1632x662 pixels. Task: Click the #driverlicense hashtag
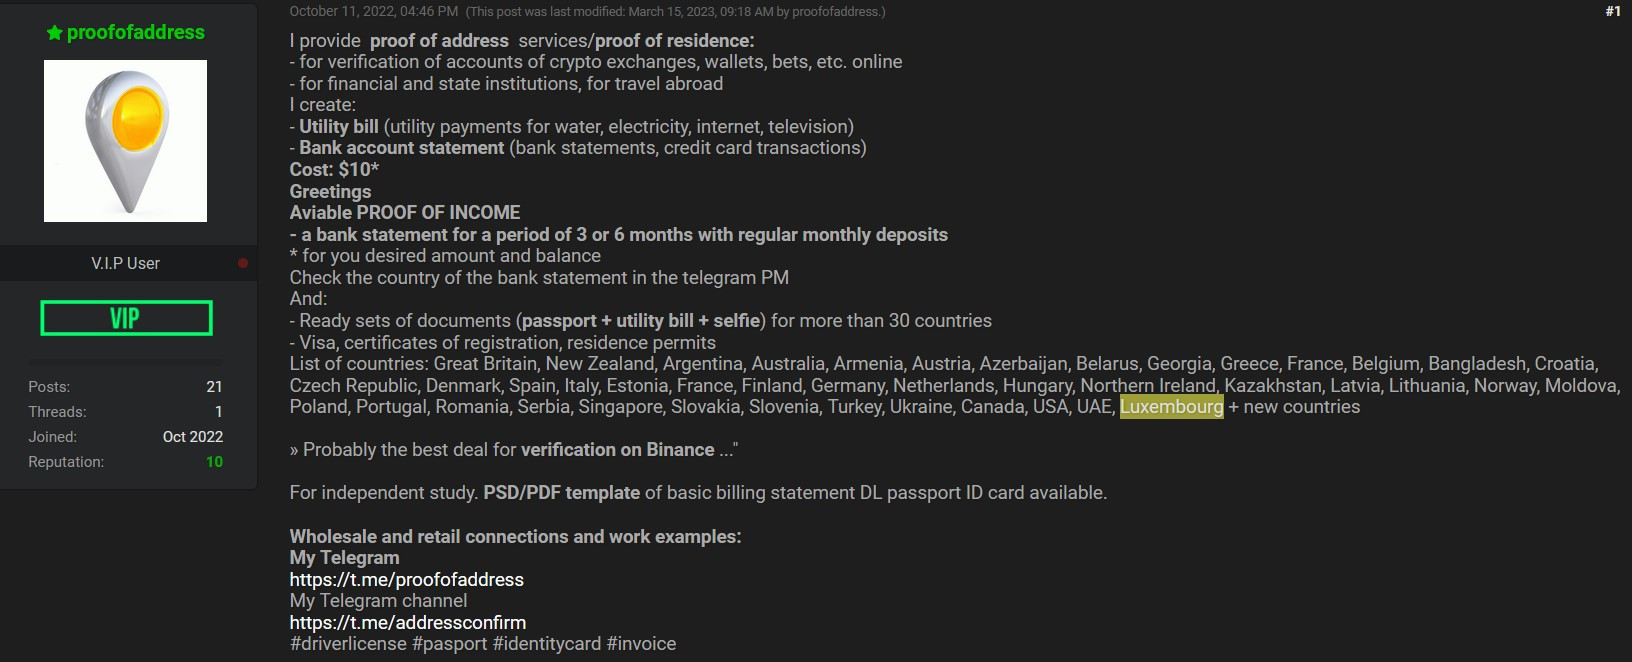click(348, 644)
